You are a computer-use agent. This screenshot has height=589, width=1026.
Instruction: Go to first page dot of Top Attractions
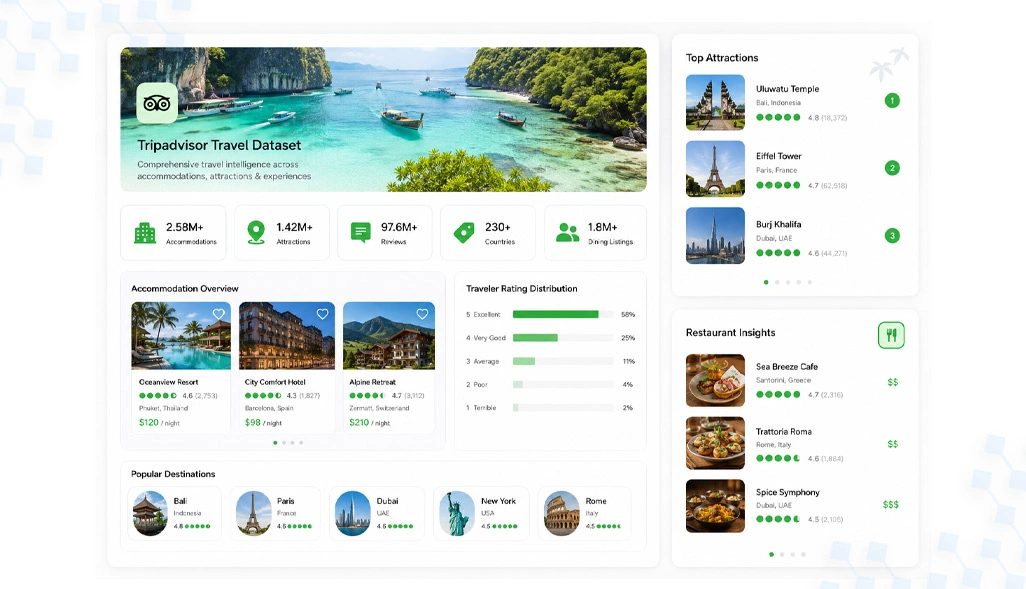766,282
